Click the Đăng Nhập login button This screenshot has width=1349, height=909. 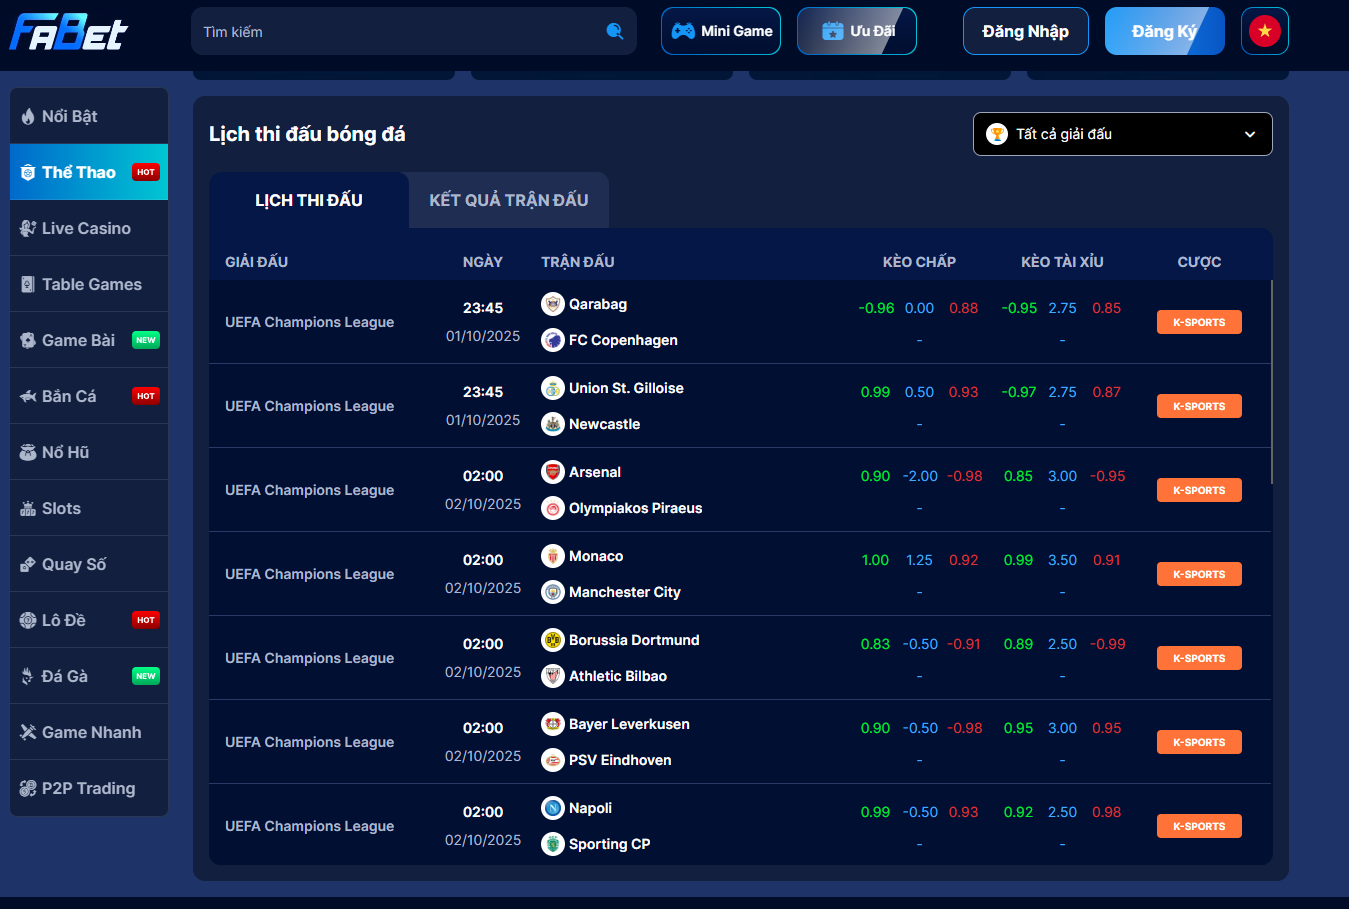[x=1025, y=31]
